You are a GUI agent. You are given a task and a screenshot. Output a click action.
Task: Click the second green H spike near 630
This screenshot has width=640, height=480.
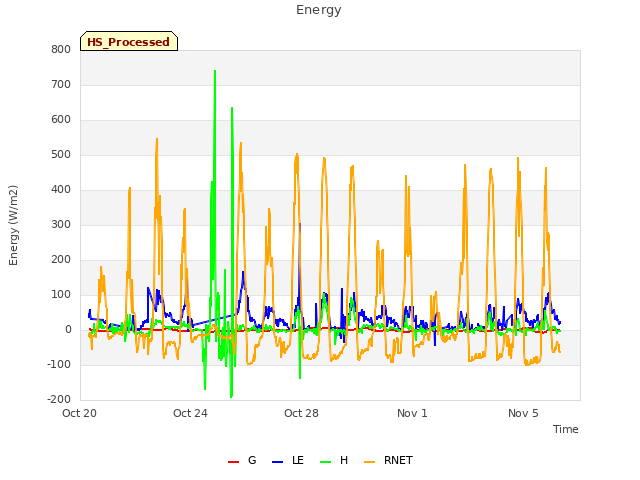click(232, 109)
